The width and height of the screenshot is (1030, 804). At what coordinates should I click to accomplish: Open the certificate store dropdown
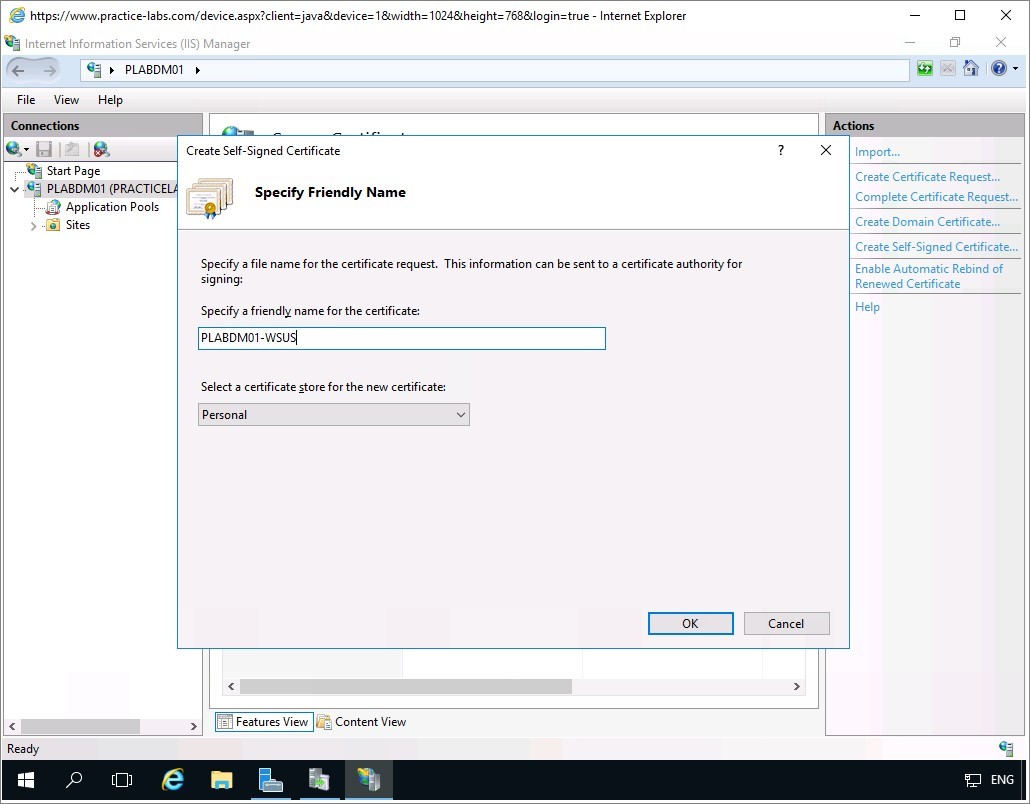pyautogui.click(x=334, y=415)
